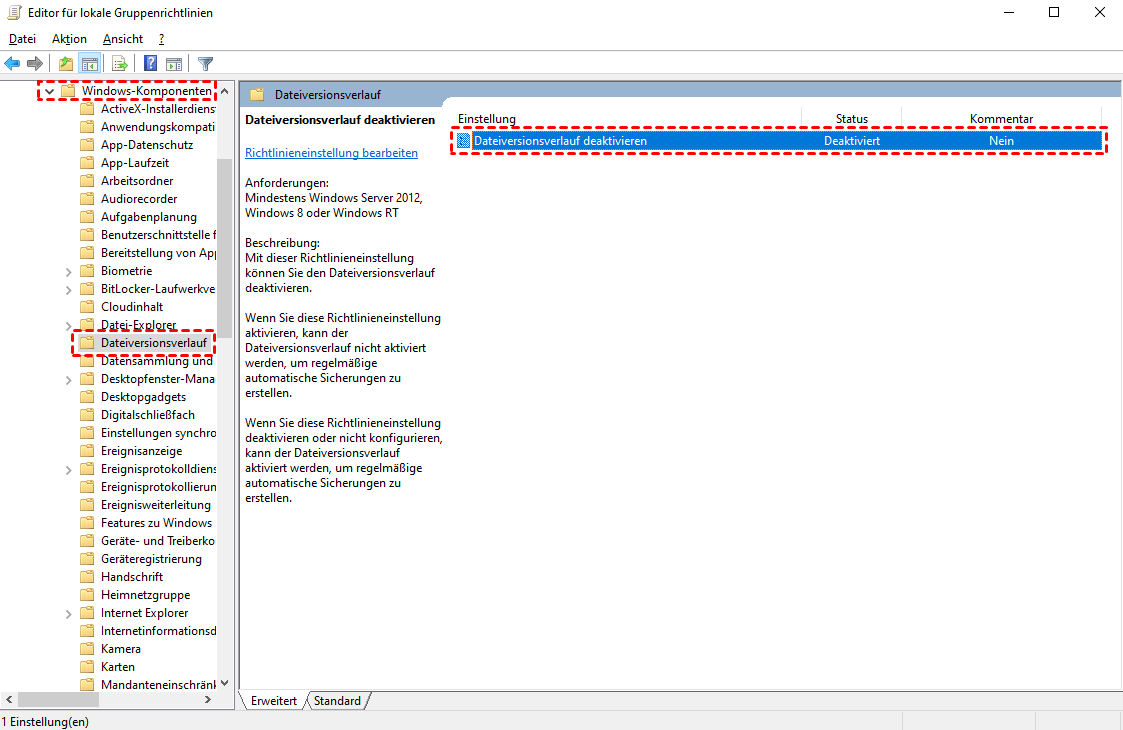Select the Kamera folder in tree
Screen dimensions: 1123x730
(120, 649)
